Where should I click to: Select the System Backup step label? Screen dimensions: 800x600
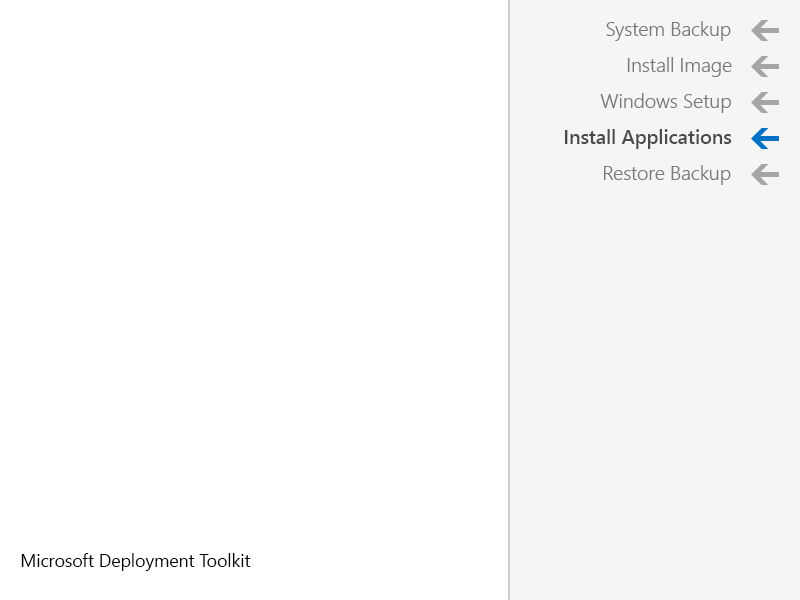pyautogui.click(x=668, y=30)
